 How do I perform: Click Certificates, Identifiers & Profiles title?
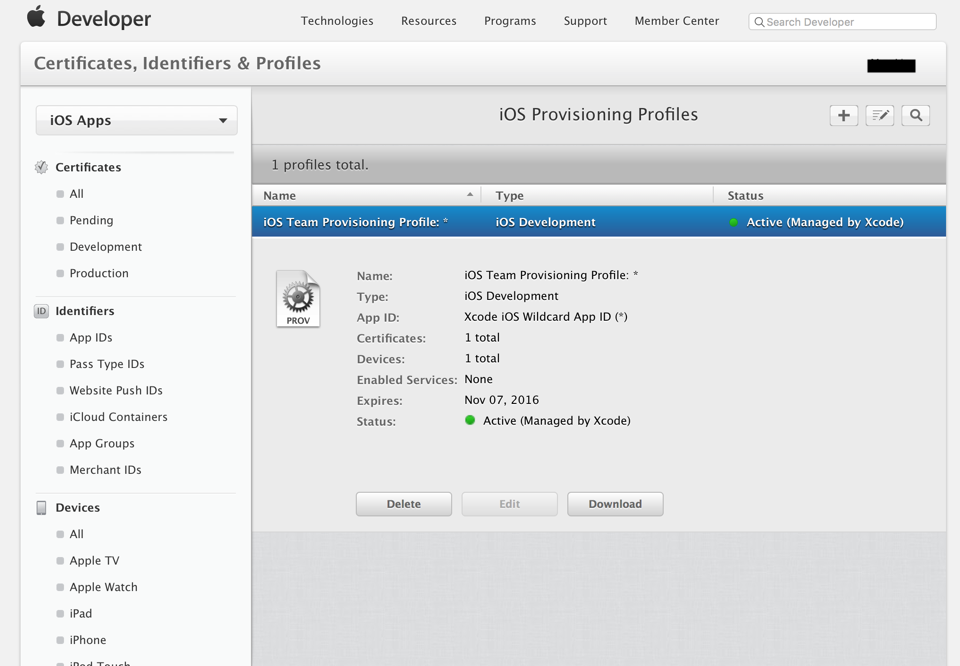177,63
